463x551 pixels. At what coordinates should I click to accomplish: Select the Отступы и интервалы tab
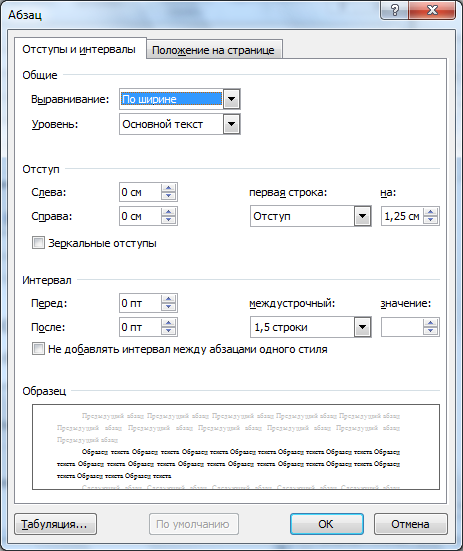pyautogui.click(x=79, y=49)
